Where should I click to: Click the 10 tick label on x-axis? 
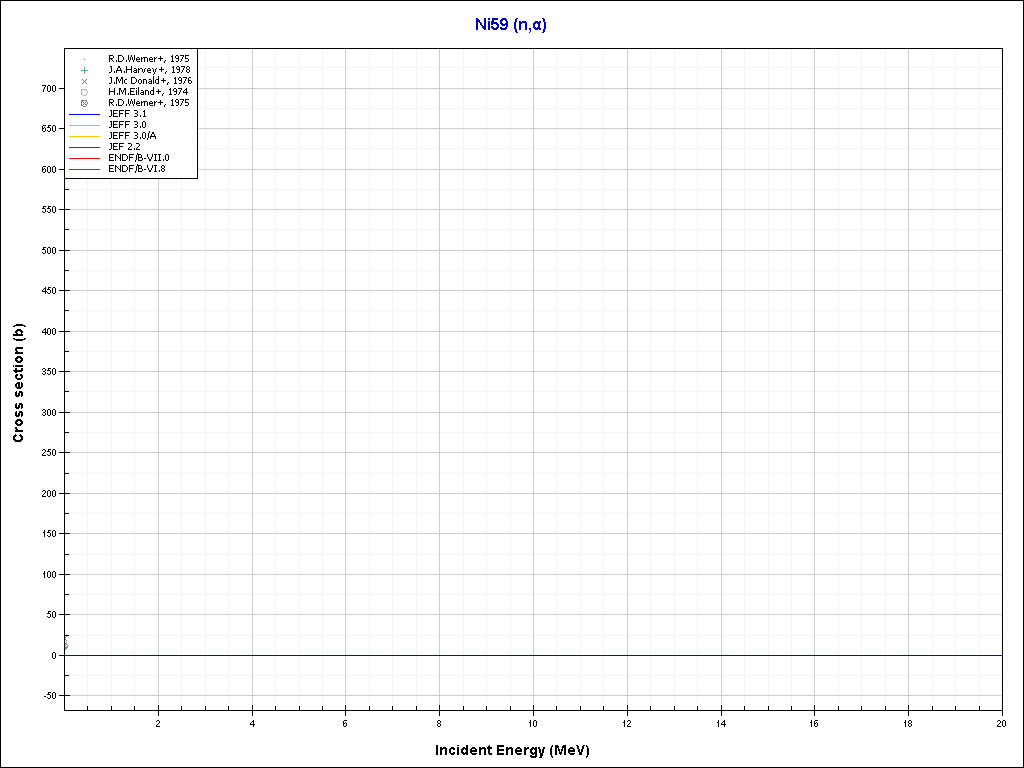pos(533,723)
